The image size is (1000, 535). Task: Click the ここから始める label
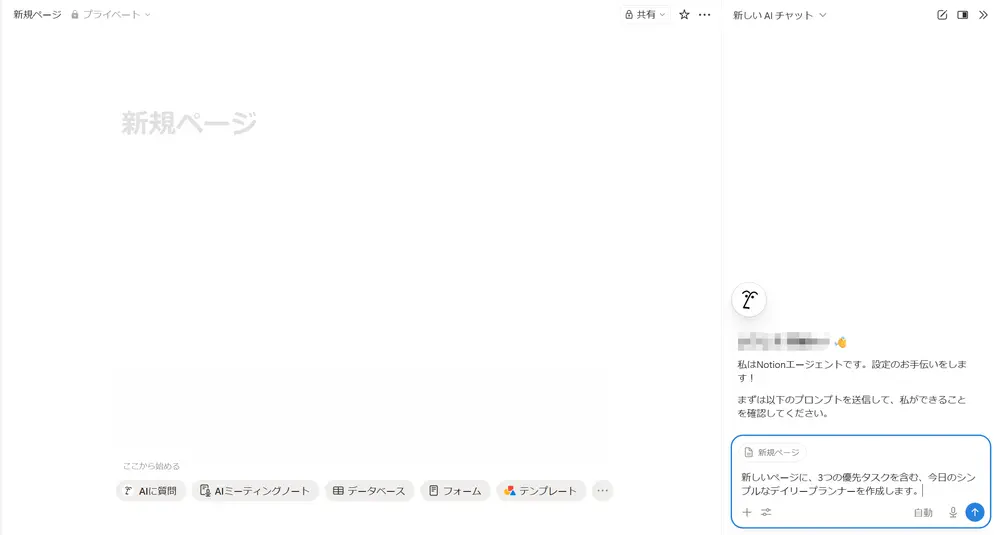151,466
